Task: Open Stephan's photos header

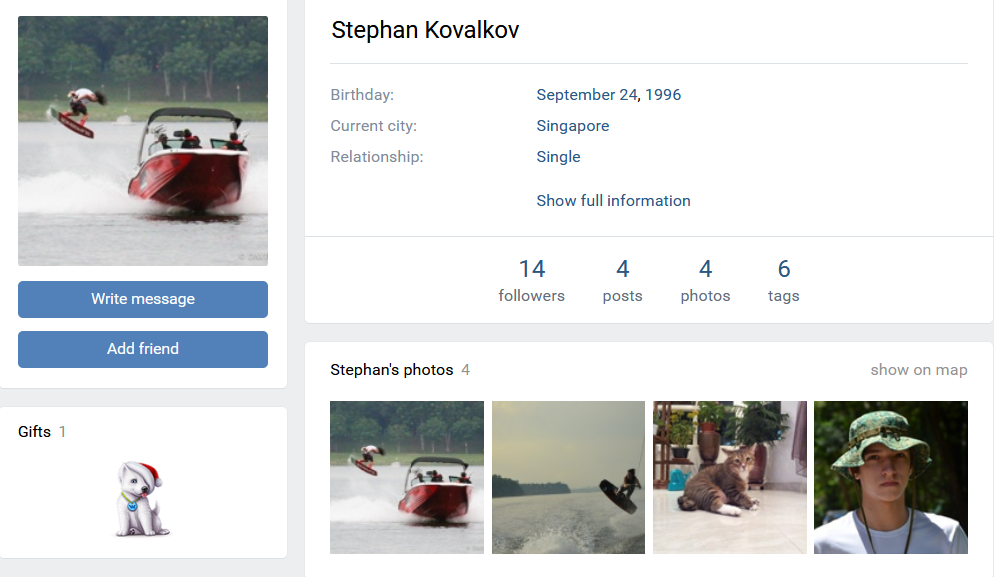Action: pos(391,370)
